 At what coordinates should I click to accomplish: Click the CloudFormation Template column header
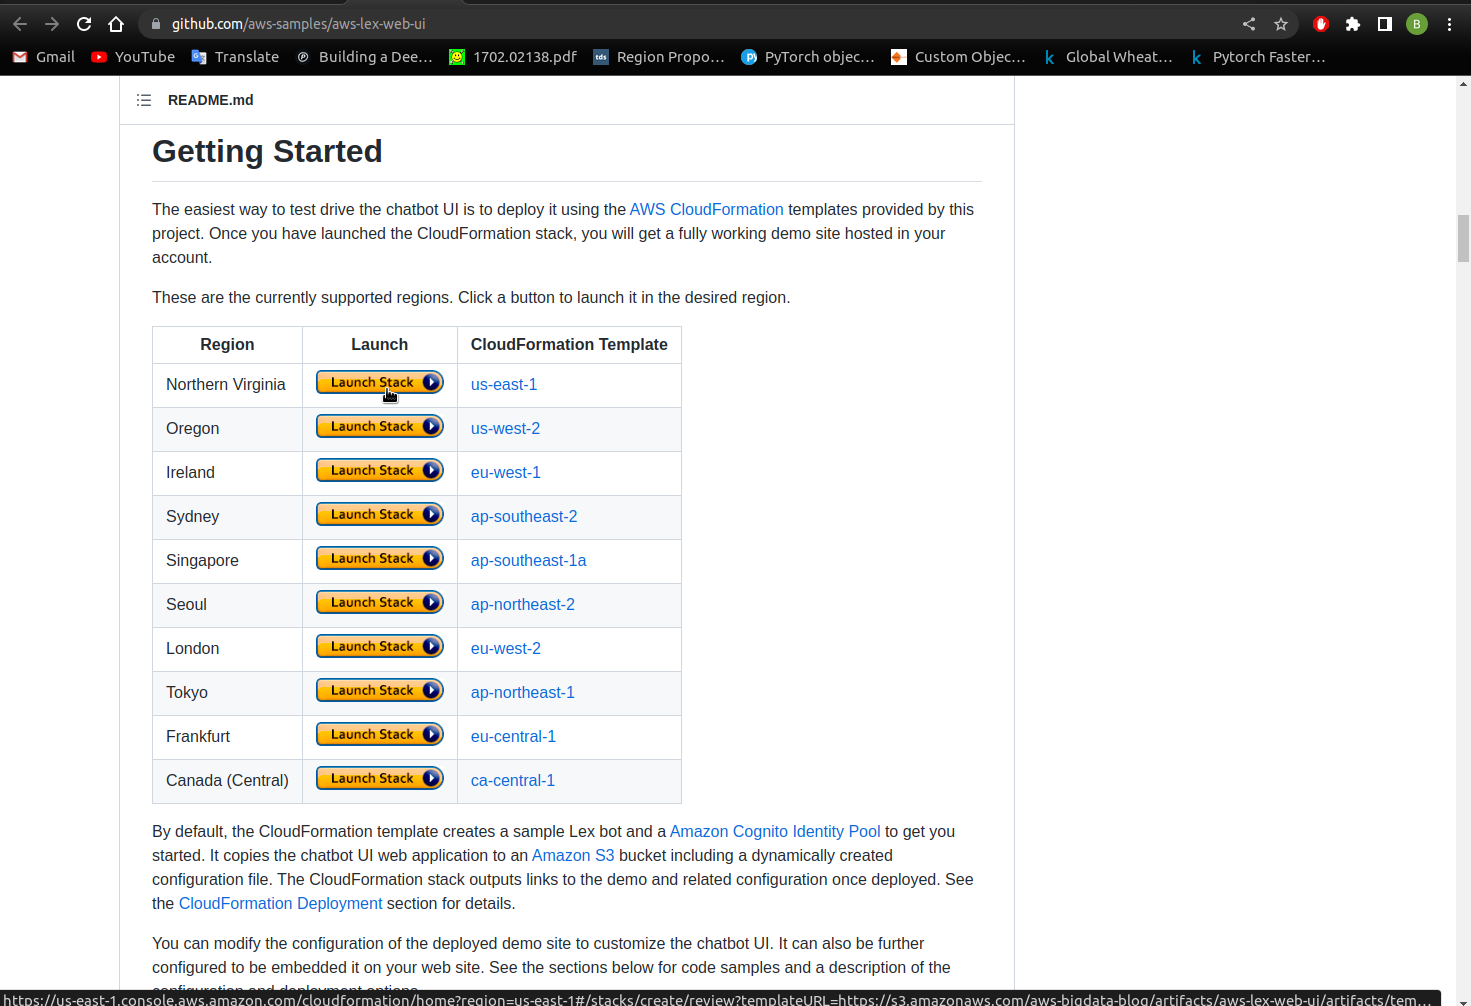[569, 345]
